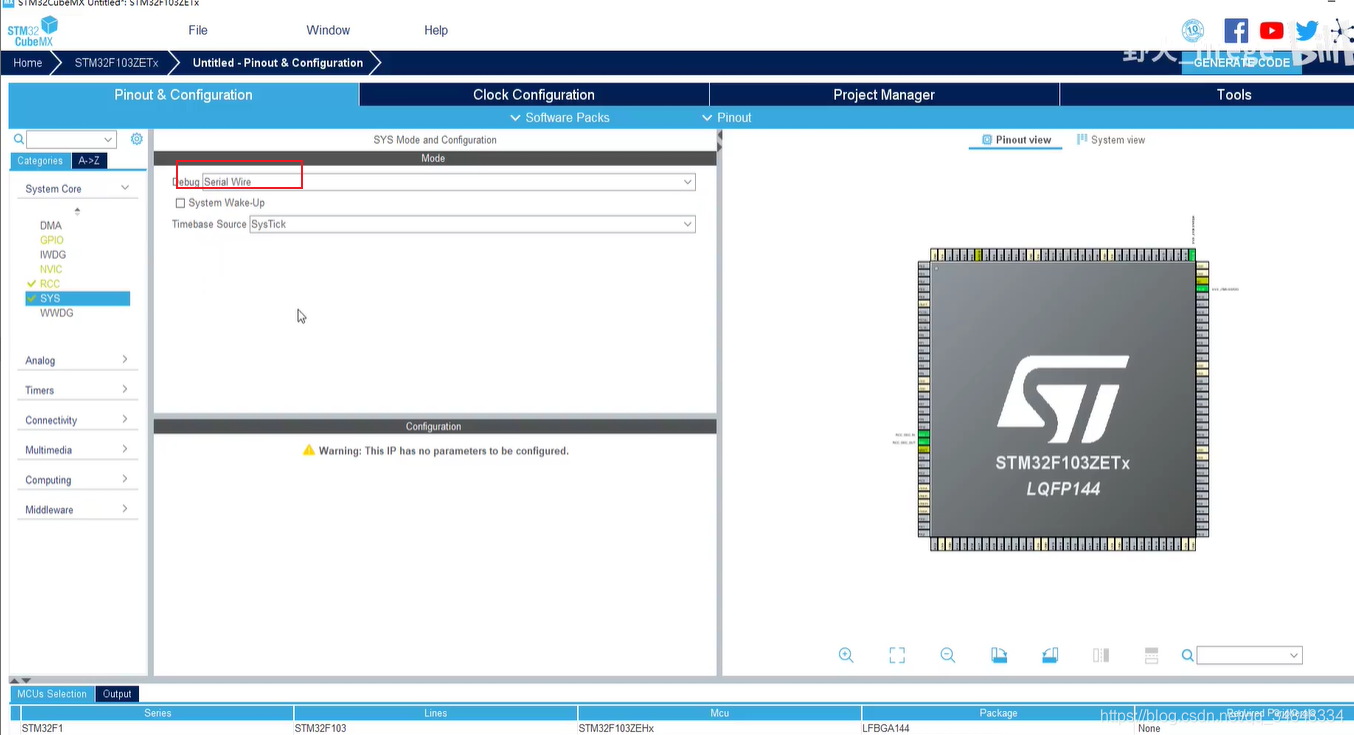Switch to Categories tab
This screenshot has height=735, width=1354.
point(40,161)
